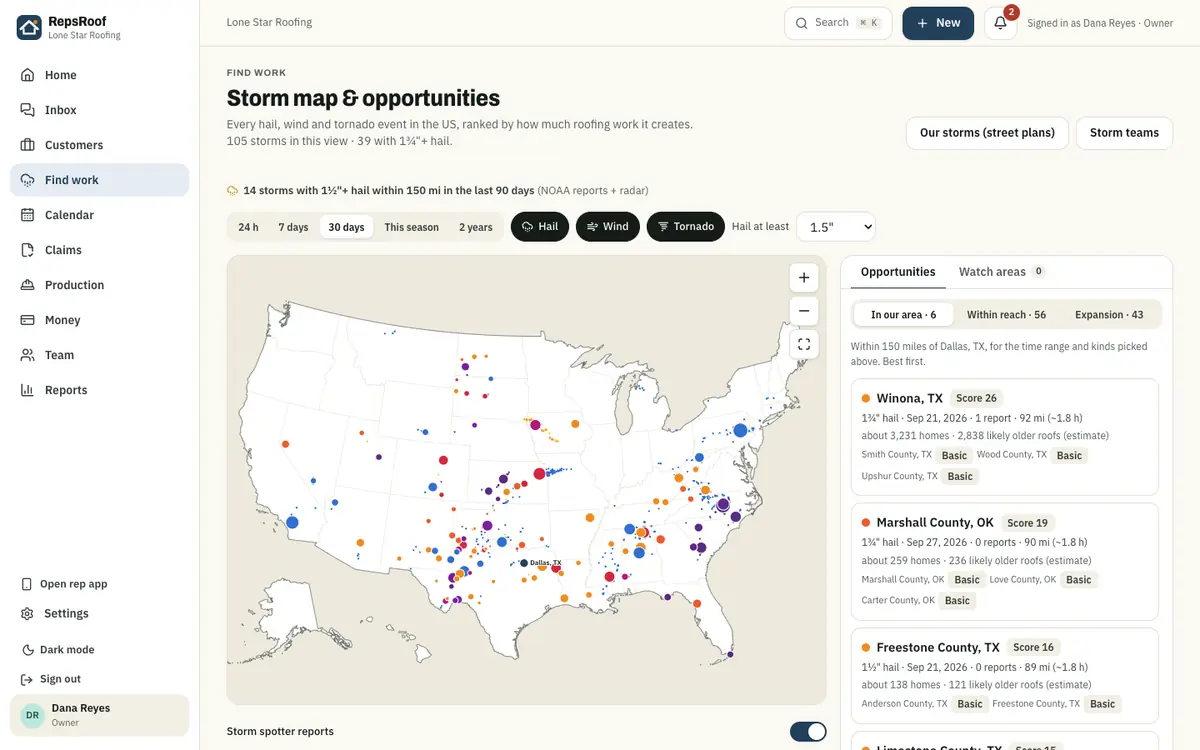Click the New button
The height and width of the screenshot is (750, 1200).
938,23
